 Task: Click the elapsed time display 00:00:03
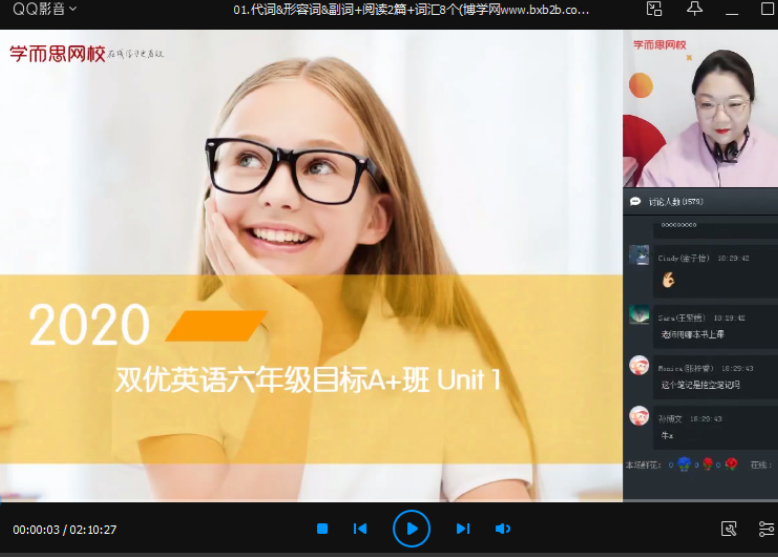pos(36,529)
